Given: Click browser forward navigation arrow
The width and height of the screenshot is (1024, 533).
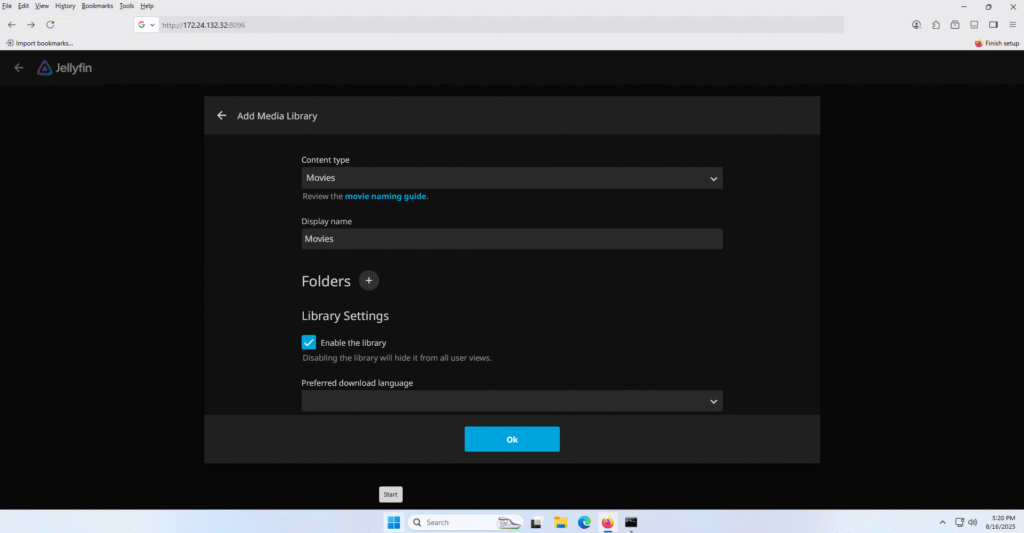Looking at the screenshot, I should [31, 25].
